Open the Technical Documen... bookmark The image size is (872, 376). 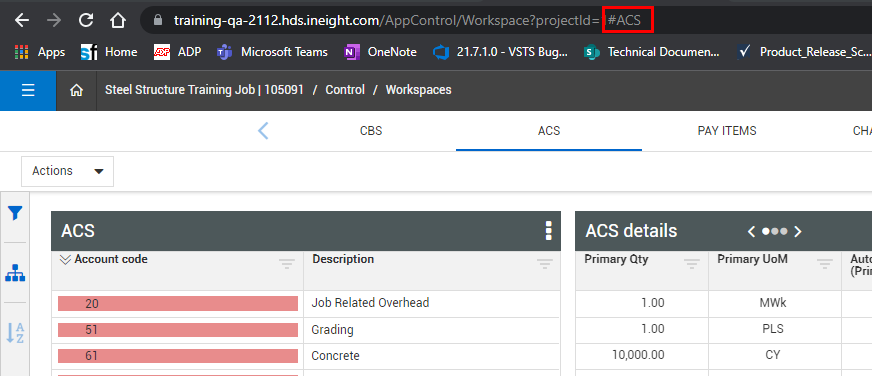652,52
